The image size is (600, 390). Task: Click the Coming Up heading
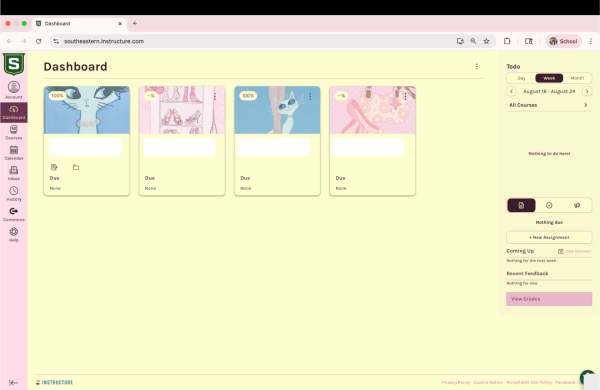pyautogui.click(x=520, y=251)
